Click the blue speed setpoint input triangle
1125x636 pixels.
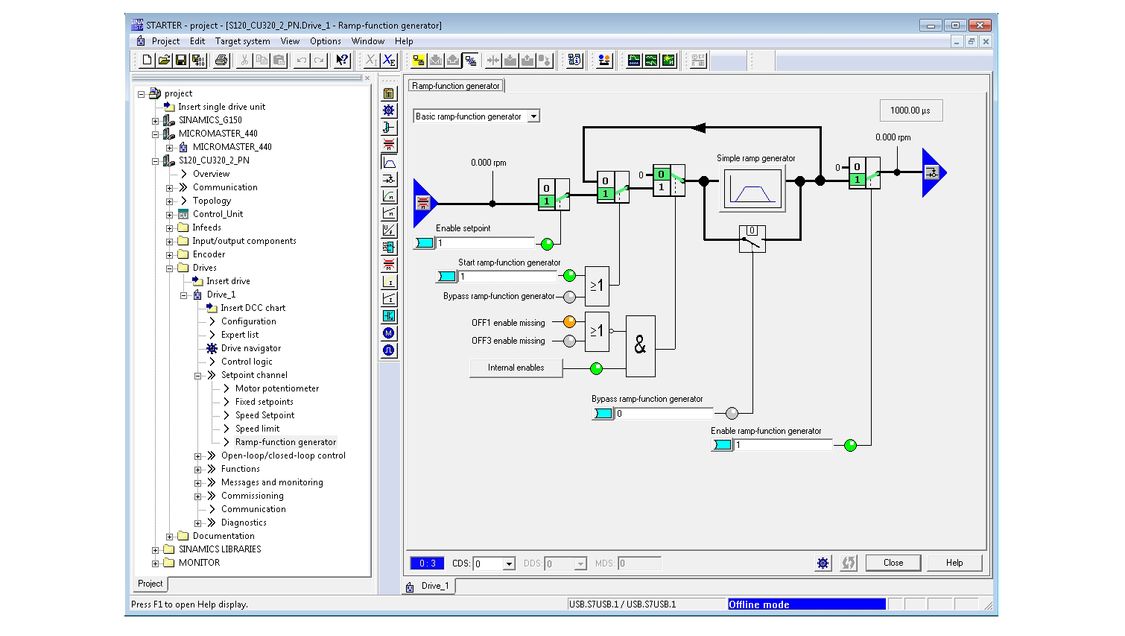[425, 203]
